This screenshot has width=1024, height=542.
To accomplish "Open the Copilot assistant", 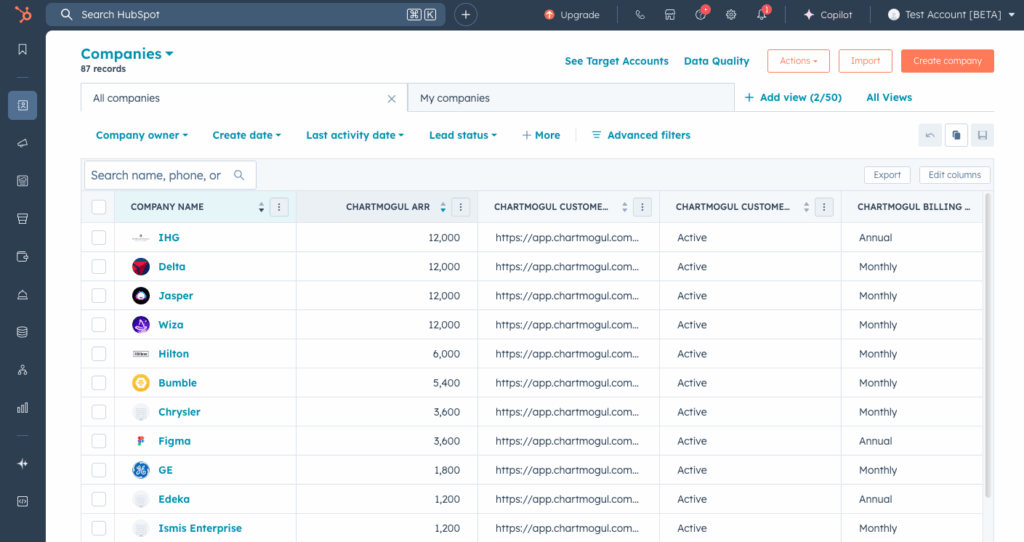I will click(x=827, y=14).
